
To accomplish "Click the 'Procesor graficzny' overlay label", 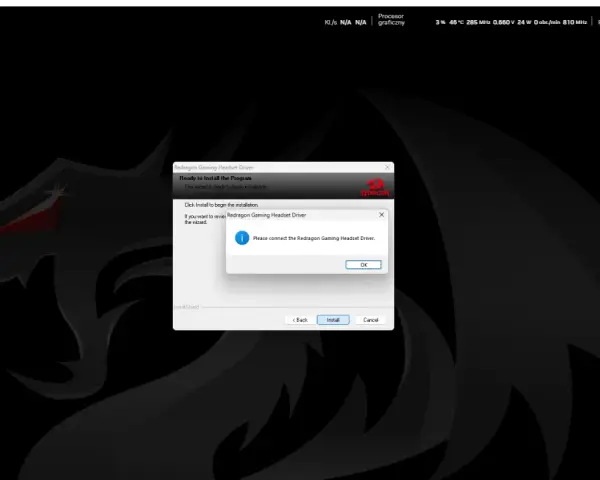I will pos(391,19).
